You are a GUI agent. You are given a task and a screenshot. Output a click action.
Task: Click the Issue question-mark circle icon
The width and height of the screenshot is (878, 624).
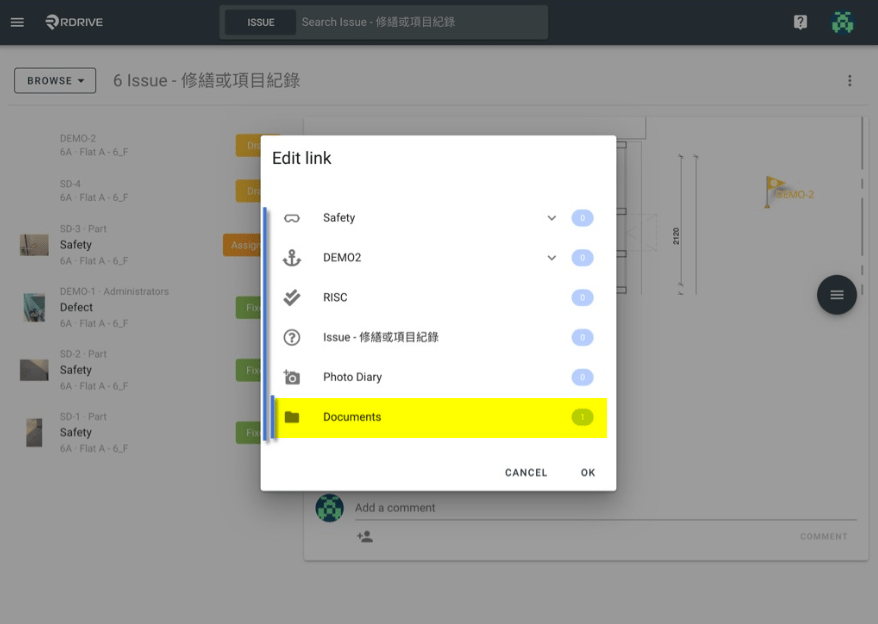292,337
